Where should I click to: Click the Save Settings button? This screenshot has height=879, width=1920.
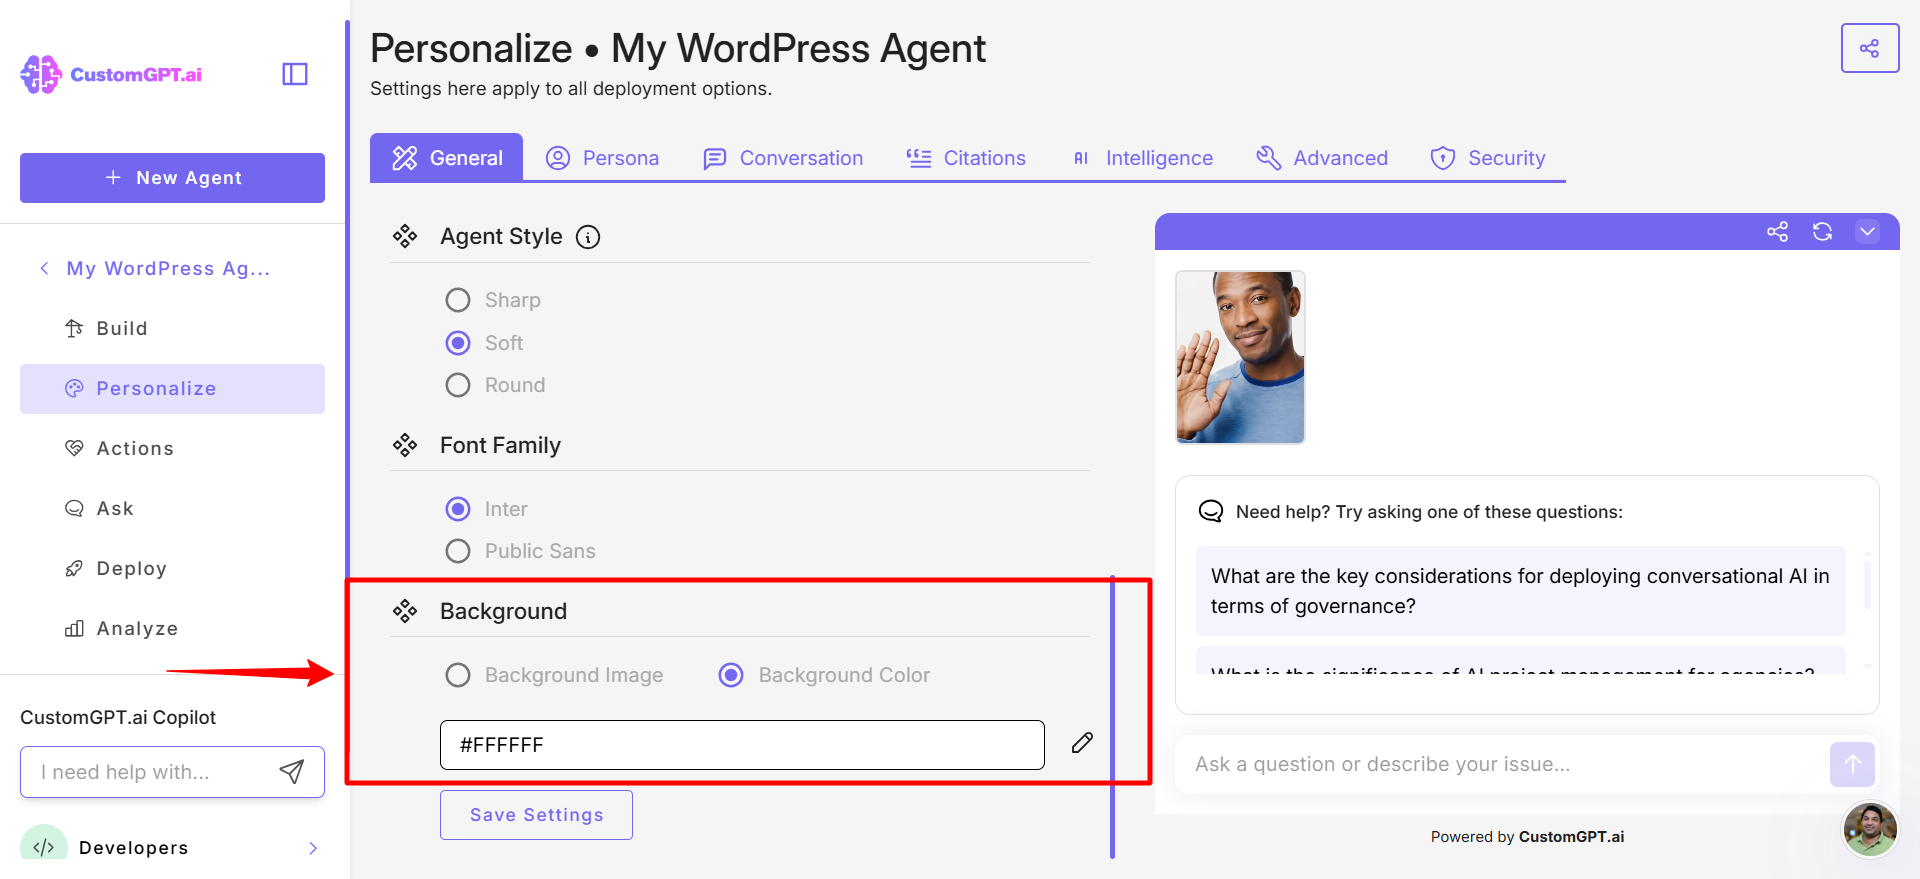(x=536, y=815)
